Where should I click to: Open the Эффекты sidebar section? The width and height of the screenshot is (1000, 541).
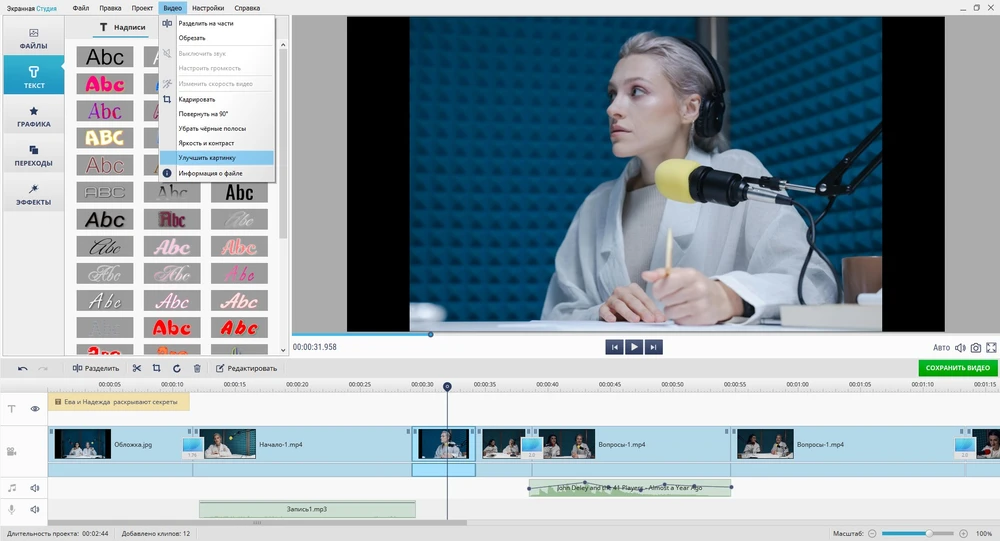[33, 194]
